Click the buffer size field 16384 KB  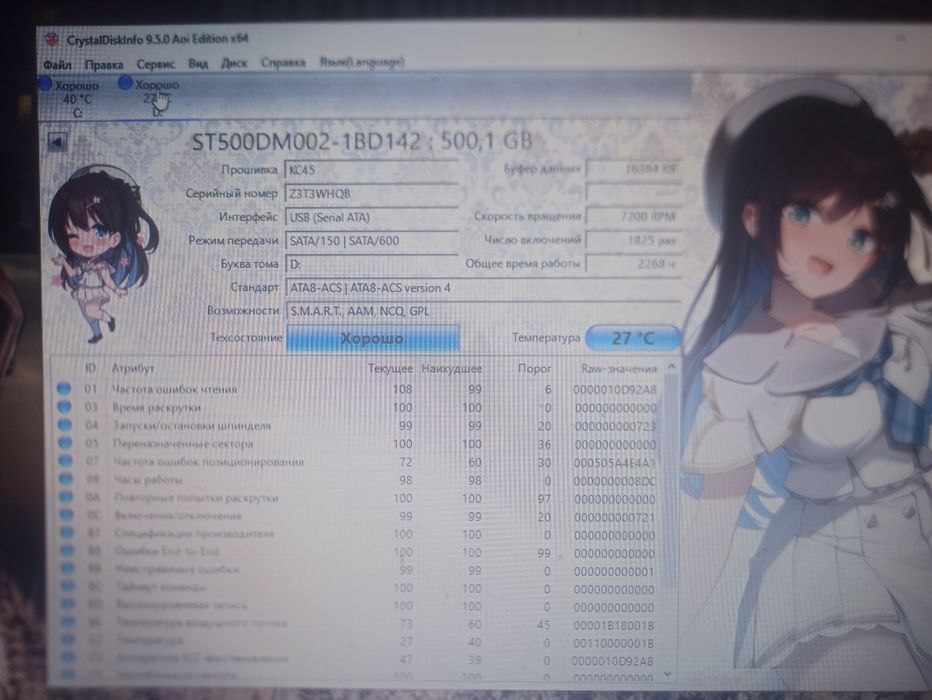tap(634, 169)
